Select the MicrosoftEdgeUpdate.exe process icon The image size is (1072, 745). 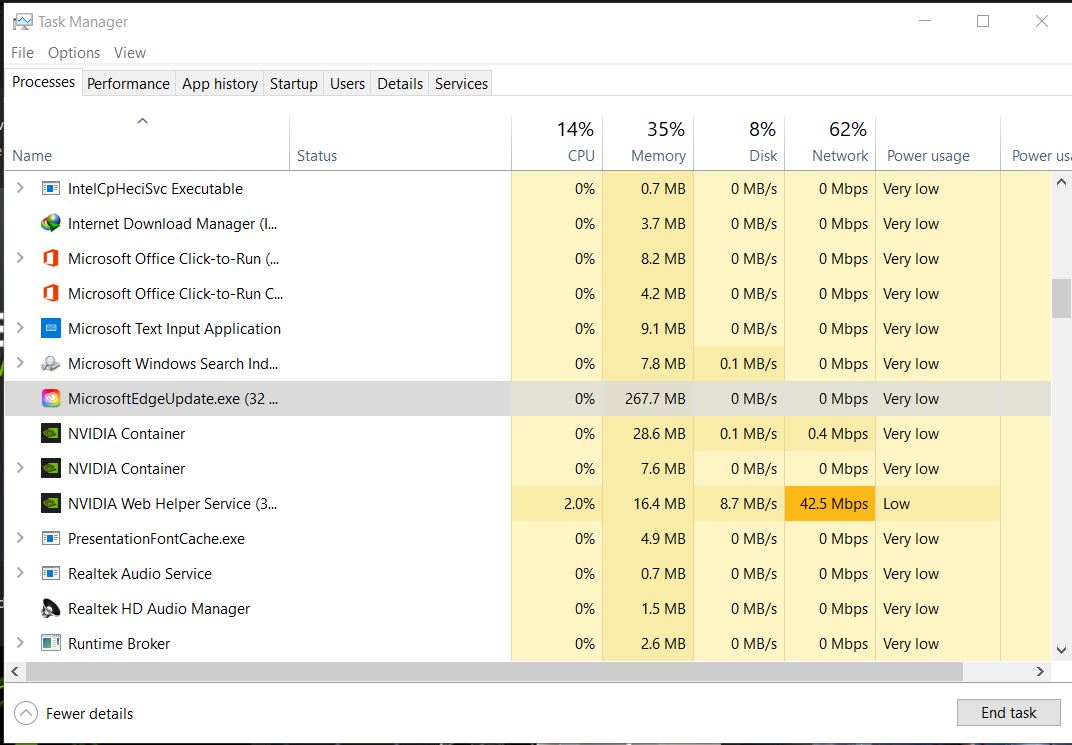[x=50, y=399]
